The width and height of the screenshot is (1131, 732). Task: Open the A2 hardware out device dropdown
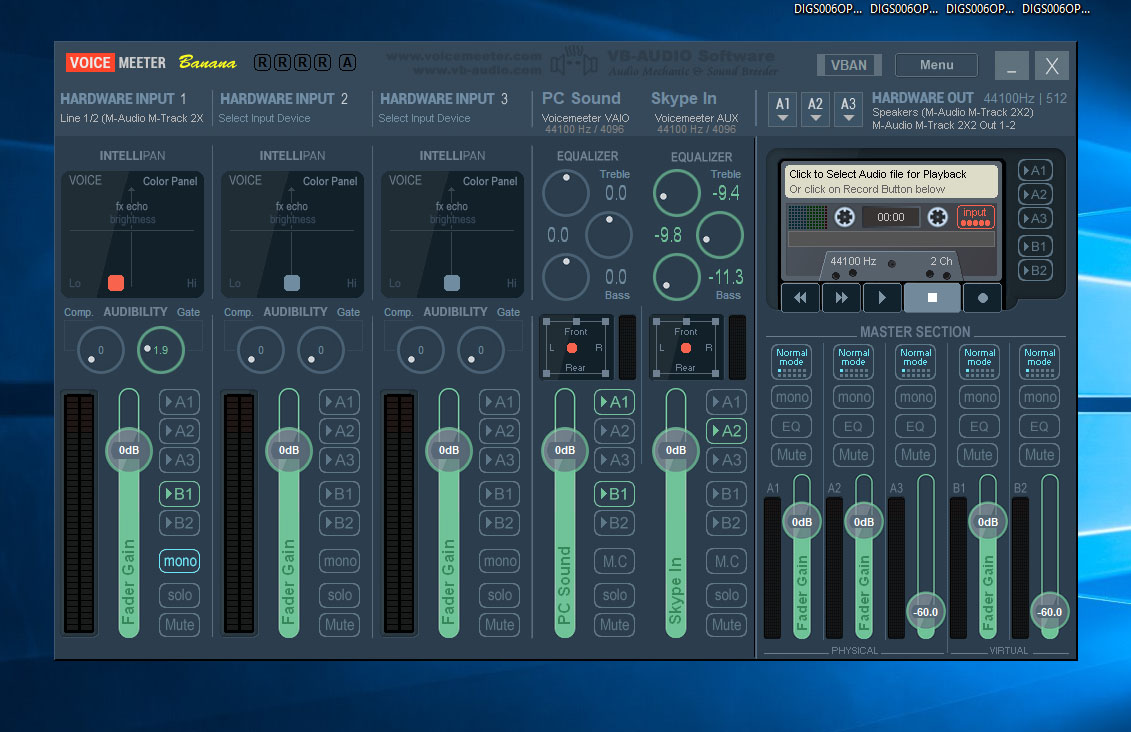815,109
